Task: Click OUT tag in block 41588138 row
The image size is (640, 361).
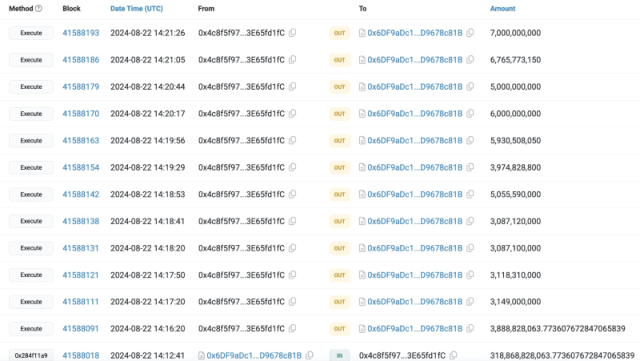Action: coord(340,221)
